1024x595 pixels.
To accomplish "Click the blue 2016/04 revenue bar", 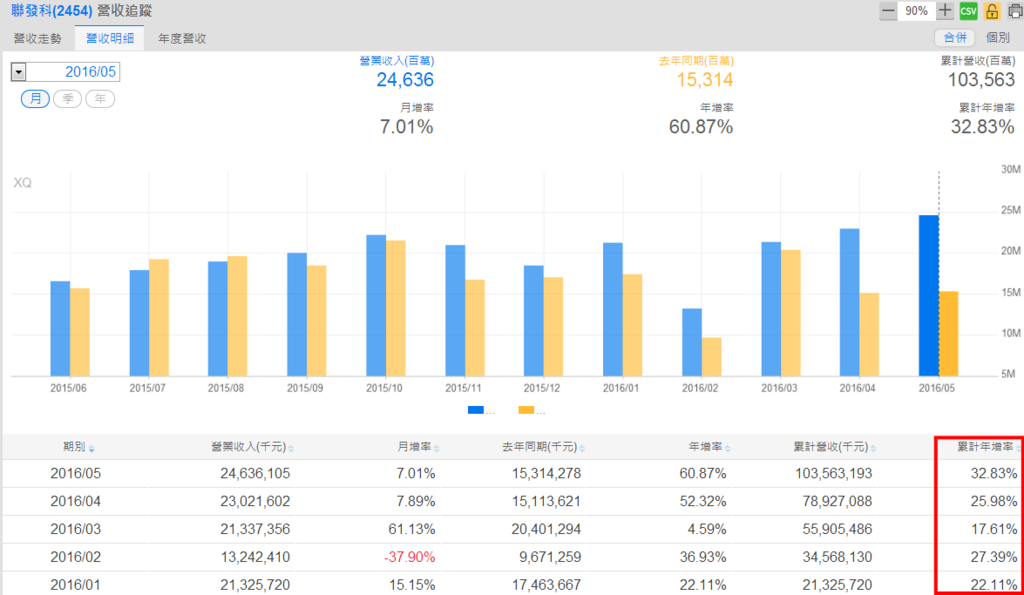I will click(850, 302).
